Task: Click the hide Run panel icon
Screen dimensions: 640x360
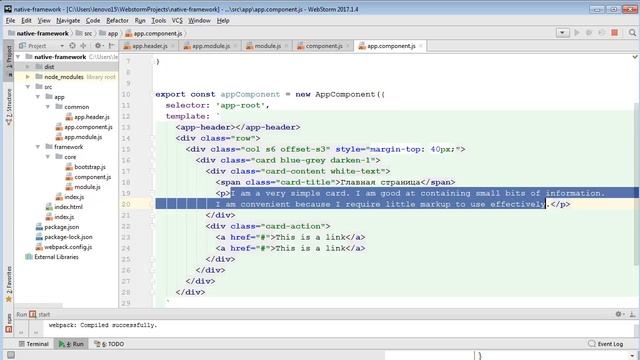Action: 632,314
